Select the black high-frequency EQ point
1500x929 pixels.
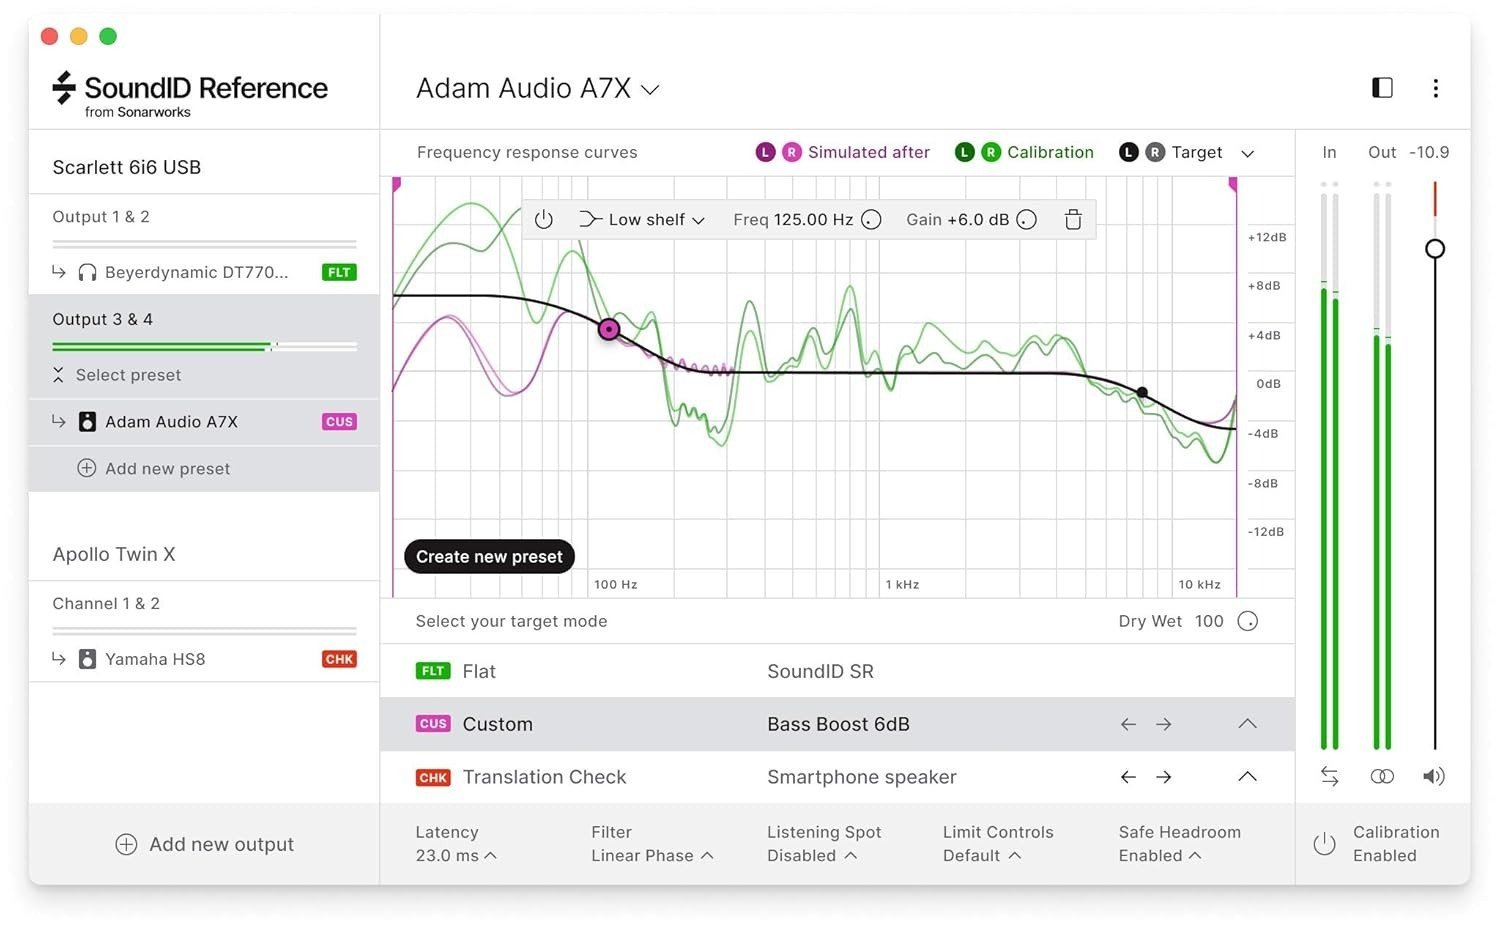click(1142, 392)
